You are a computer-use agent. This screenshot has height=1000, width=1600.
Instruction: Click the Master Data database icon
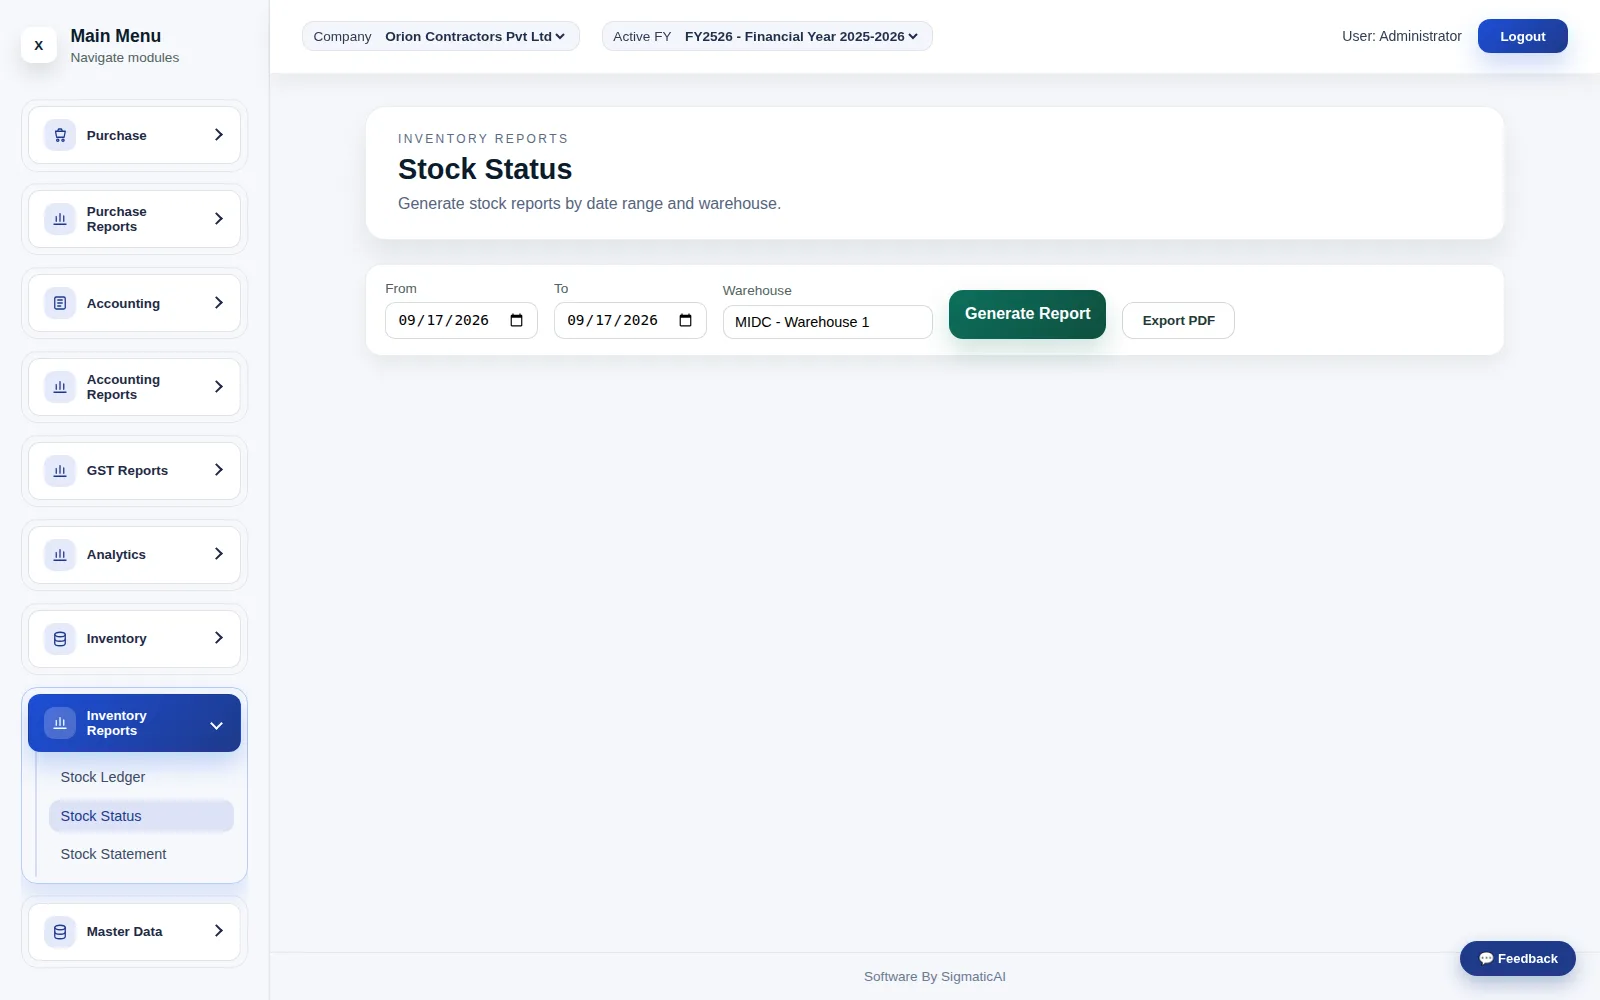click(60, 931)
